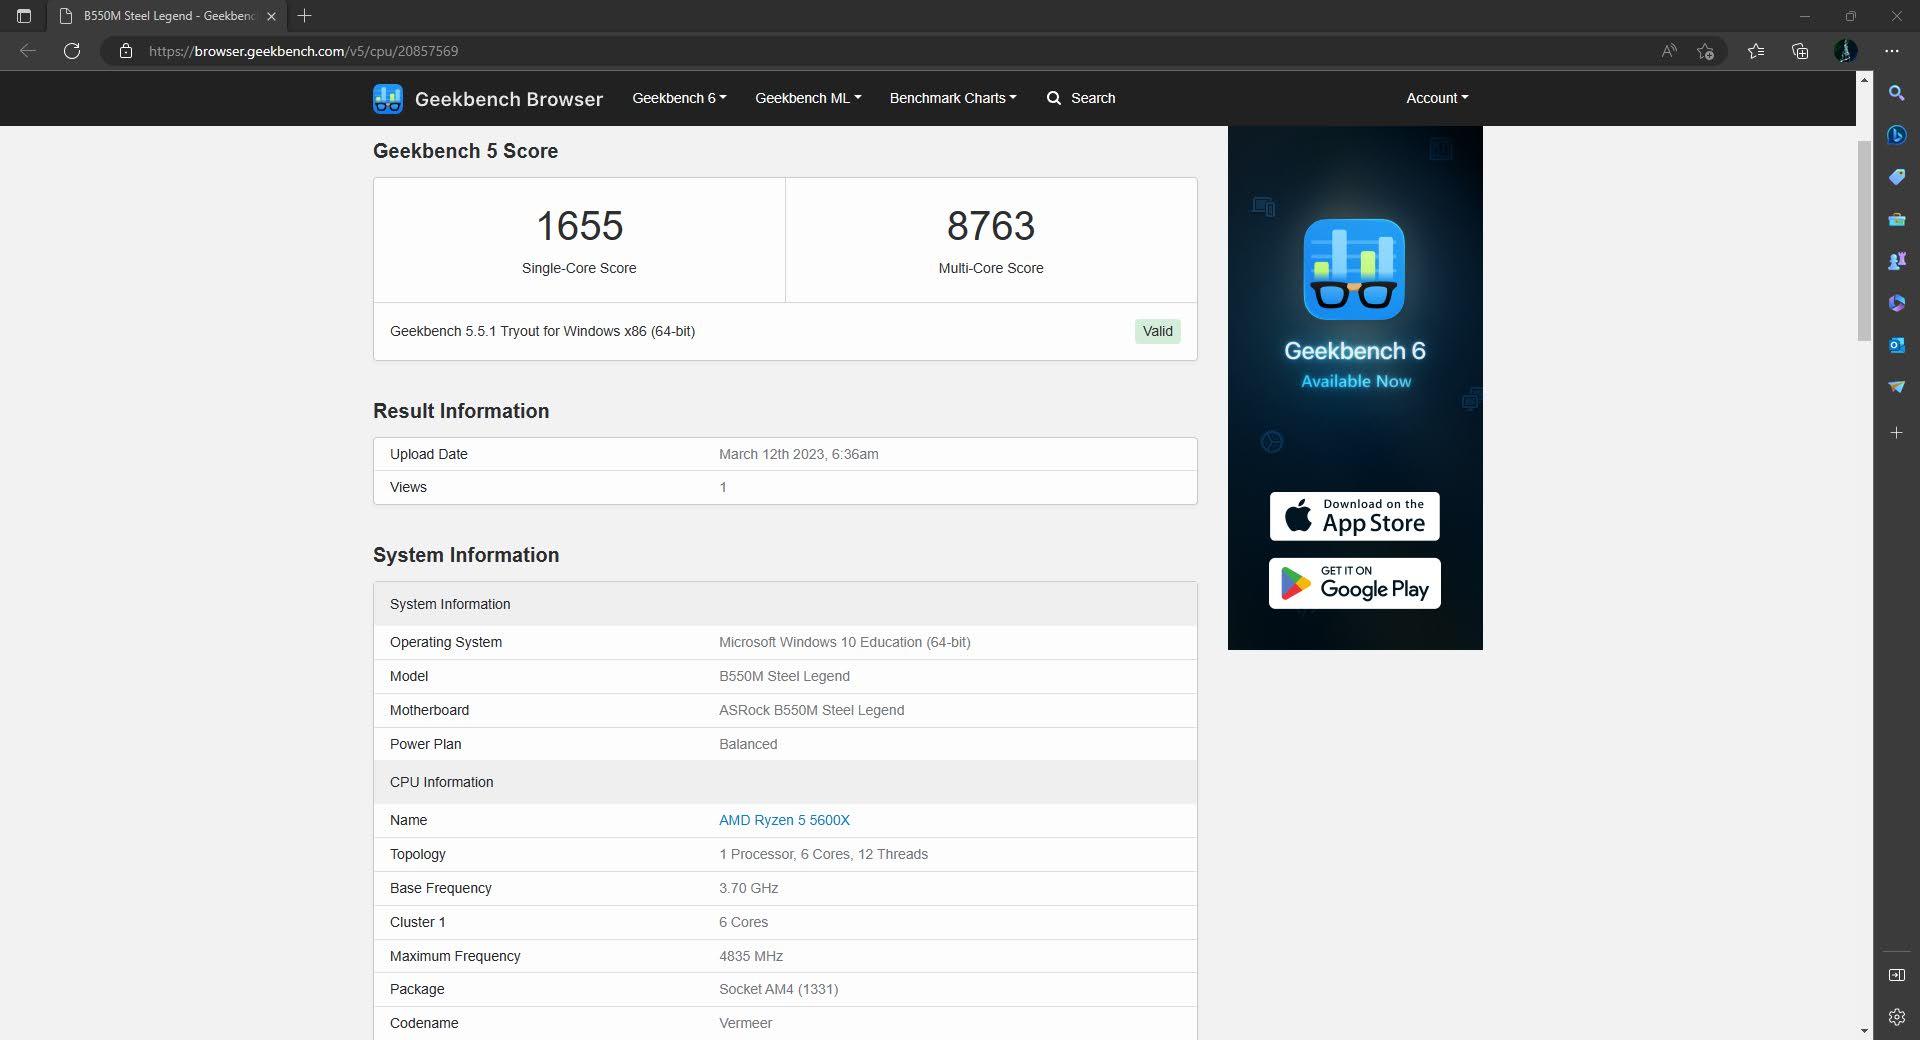Click Microsoft Windows 10 Education value
The image size is (1920, 1040).
[x=845, y=642]
